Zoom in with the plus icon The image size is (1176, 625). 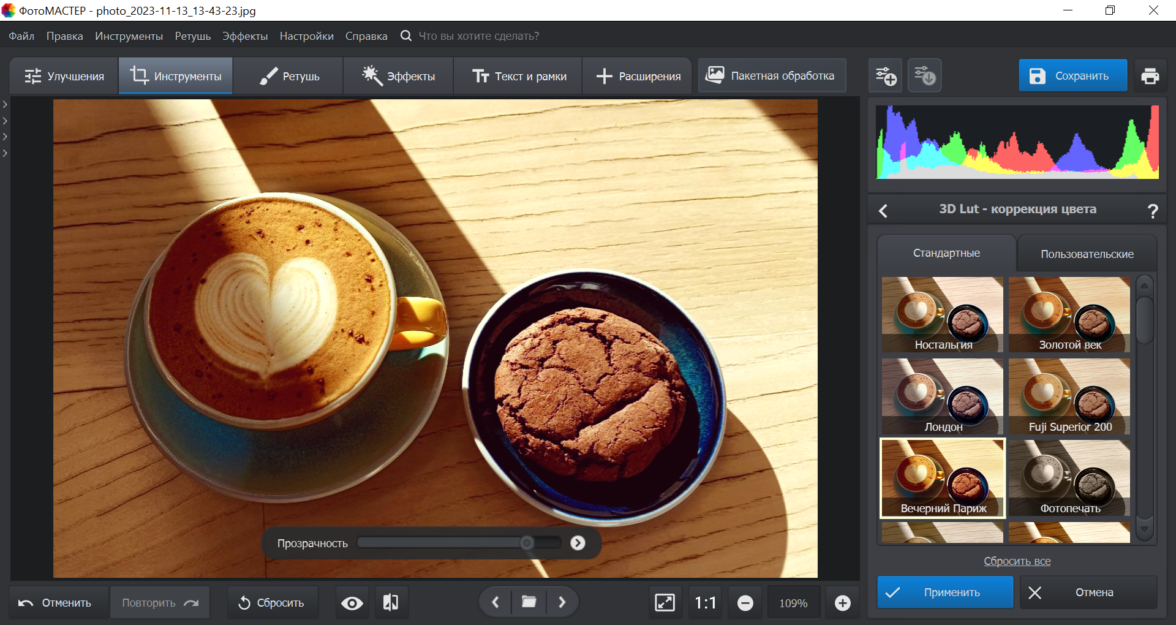pos(842,603)
